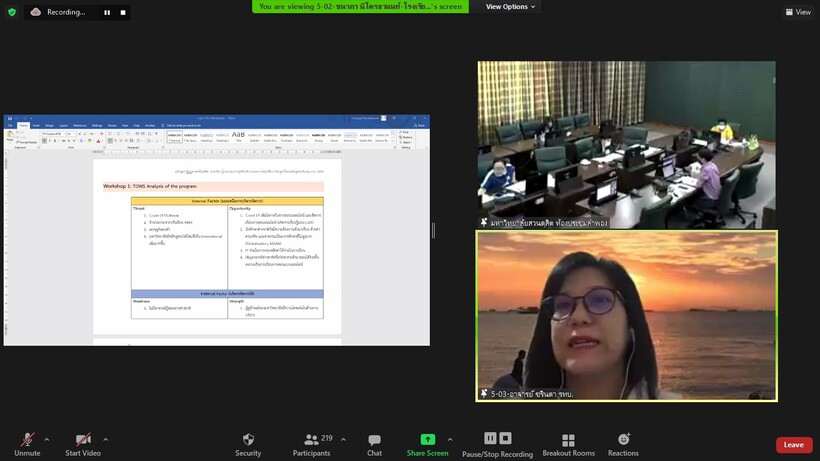
Task: Leave the meeting
Action: [x=794, y=445]
